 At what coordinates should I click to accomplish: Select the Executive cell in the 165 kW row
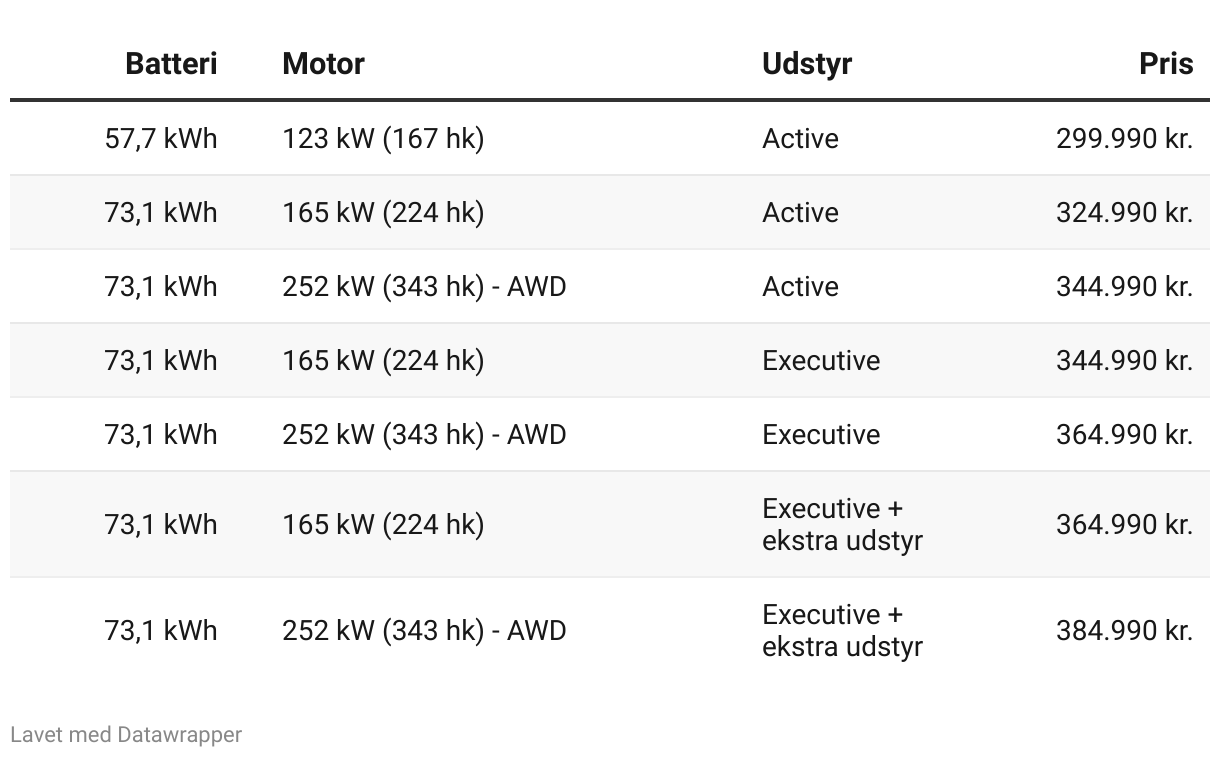(x=821, y=360)
